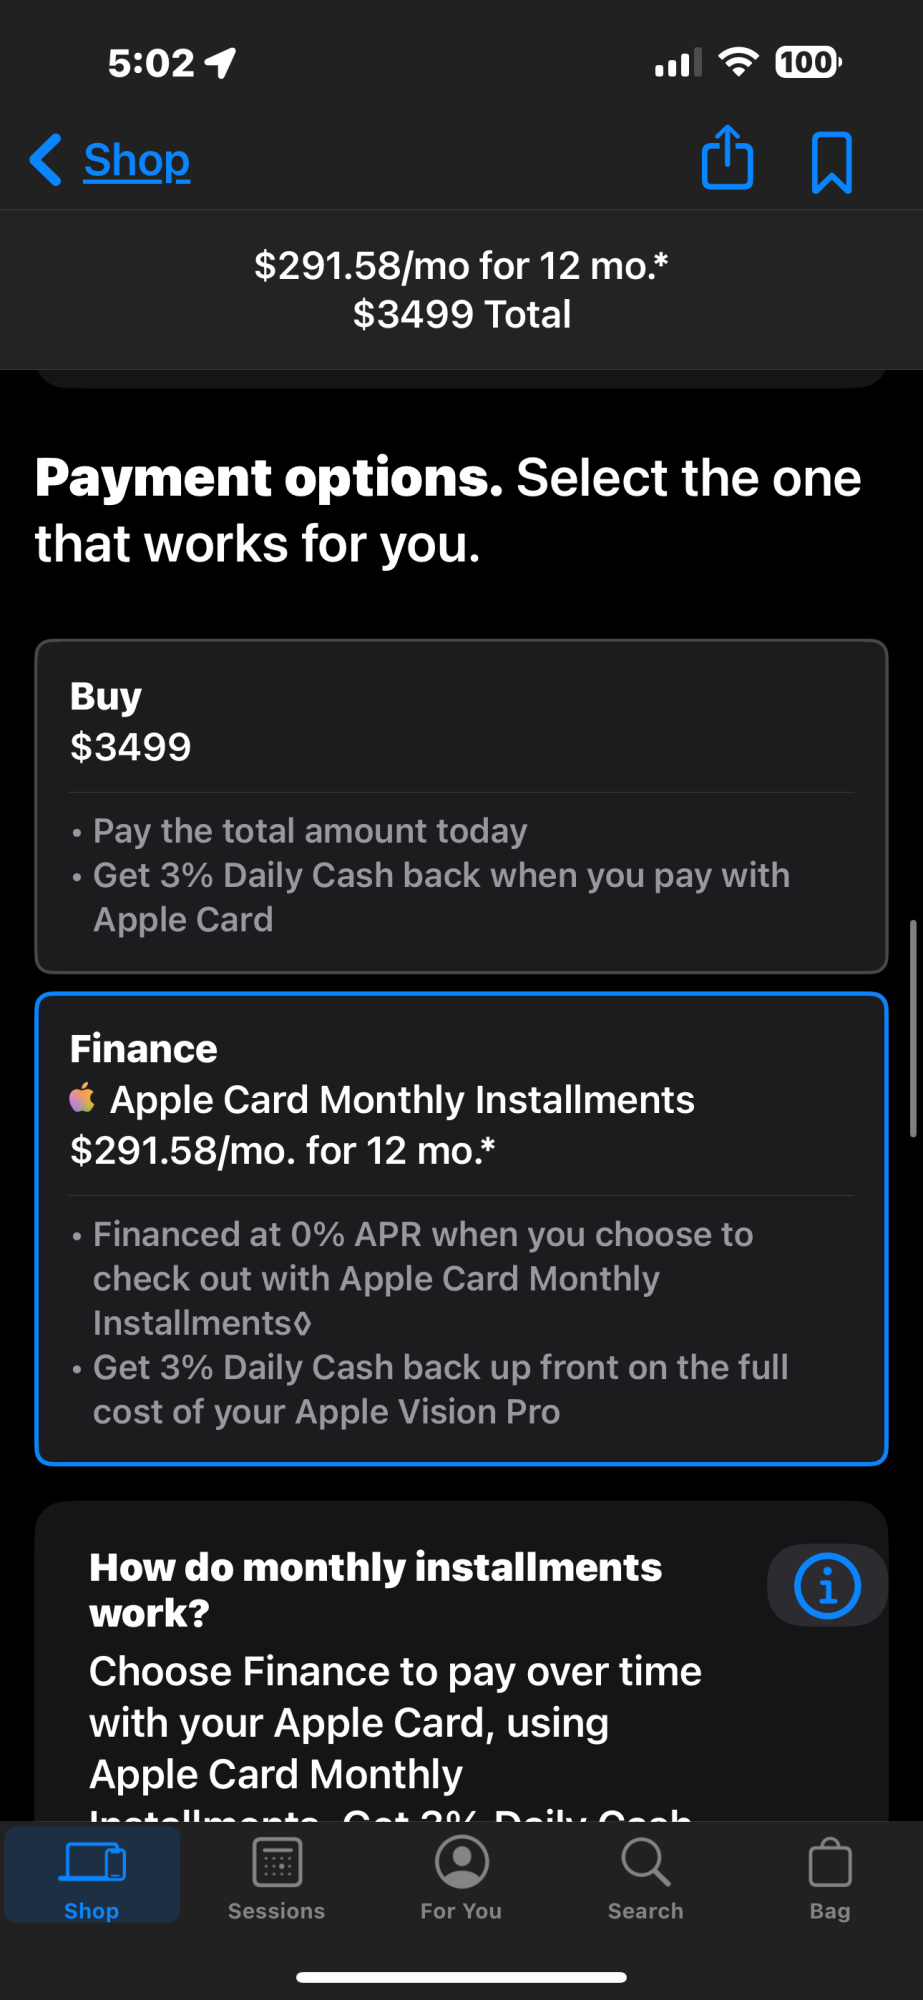Viewport: 923px width, 2000px height.
Task: Tap the Apple Card logo icon
Action: tap(83, 1099)
